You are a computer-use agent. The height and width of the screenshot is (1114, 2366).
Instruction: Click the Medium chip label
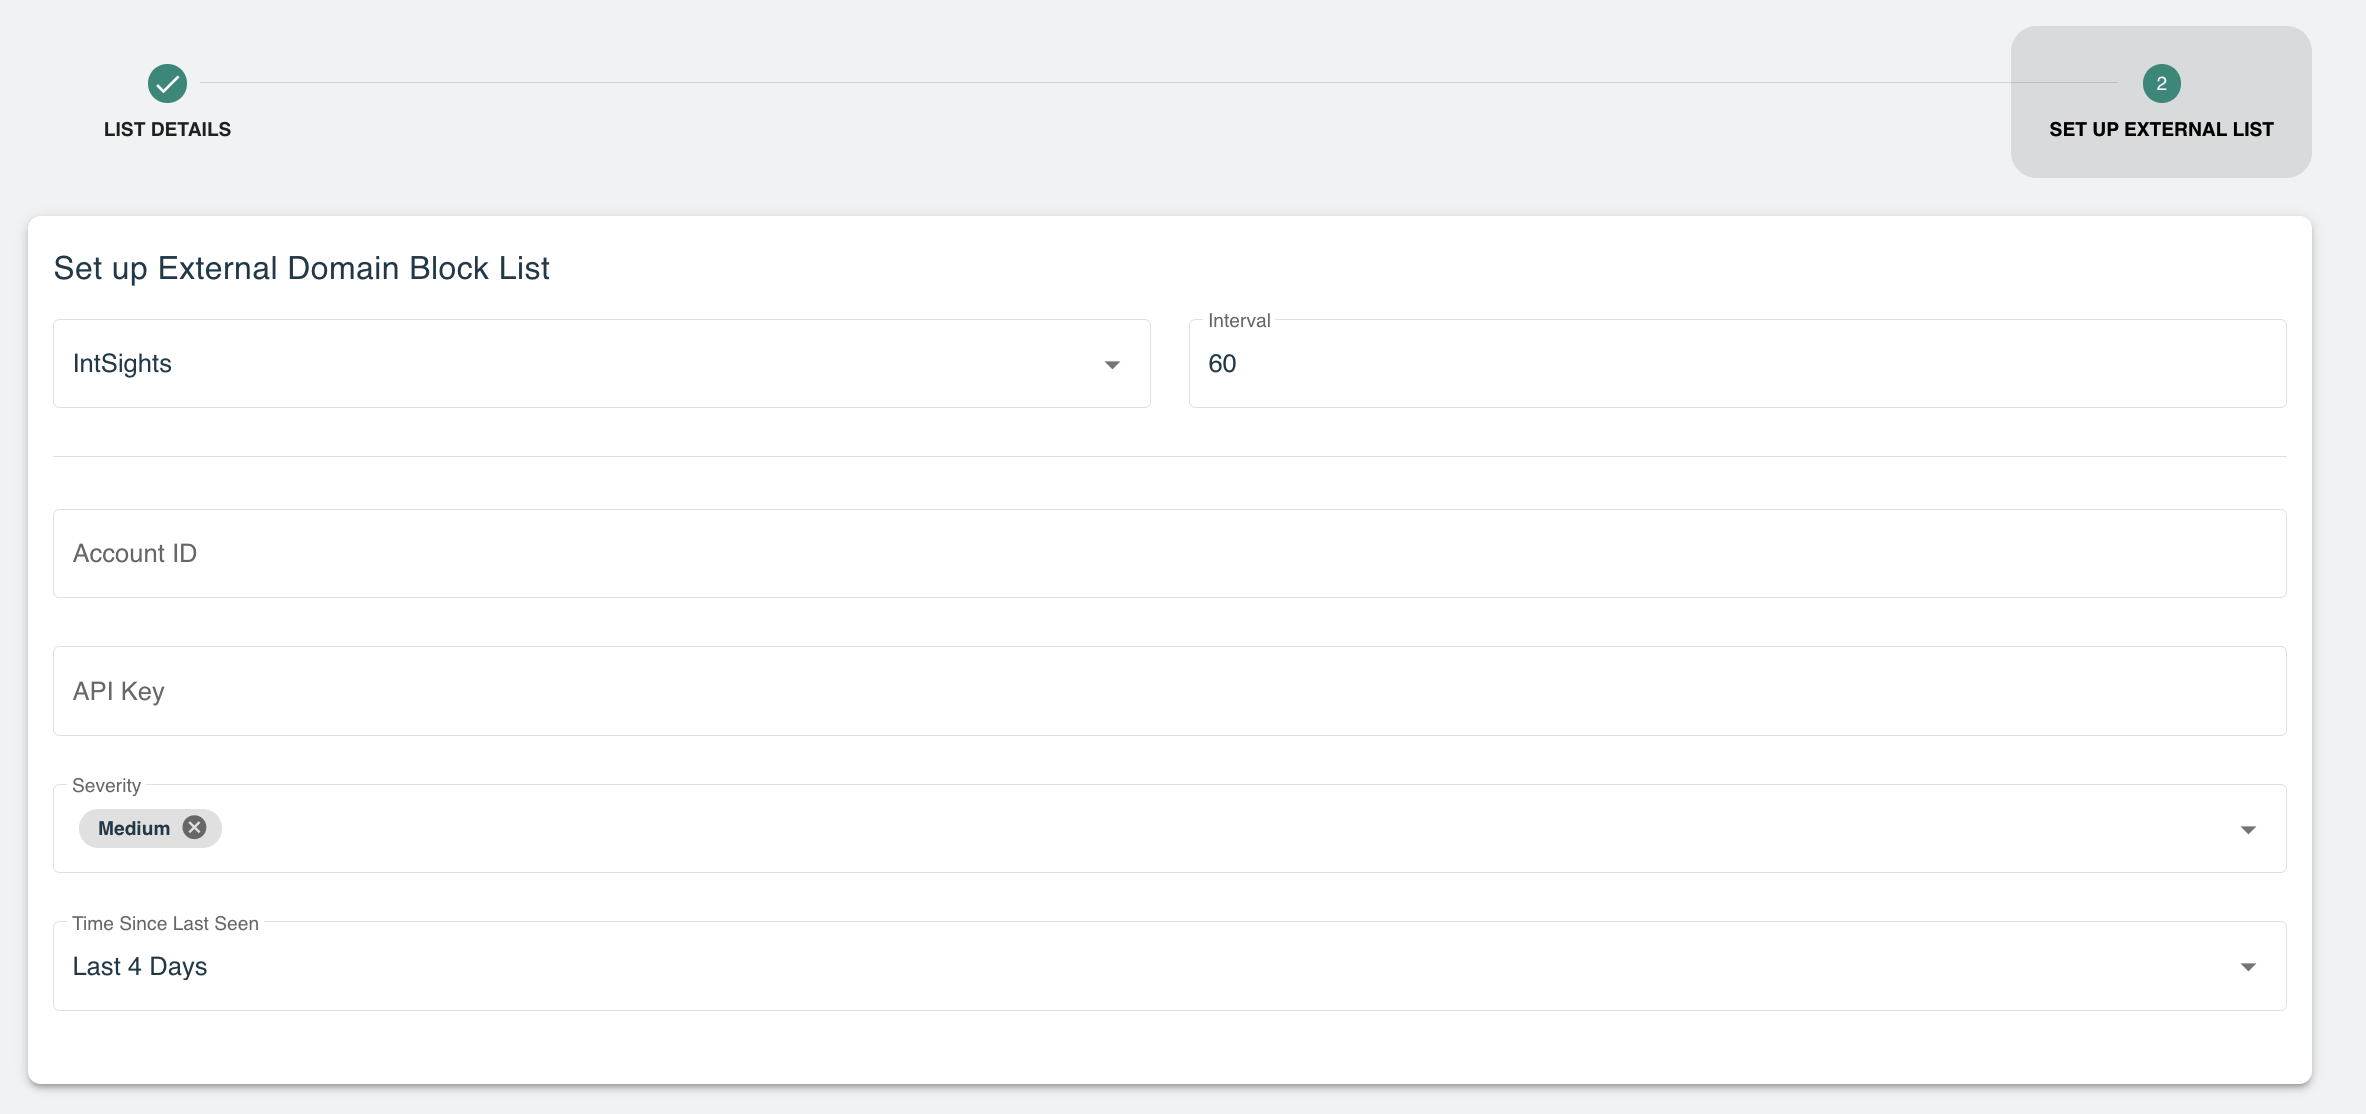pos(134,828)
